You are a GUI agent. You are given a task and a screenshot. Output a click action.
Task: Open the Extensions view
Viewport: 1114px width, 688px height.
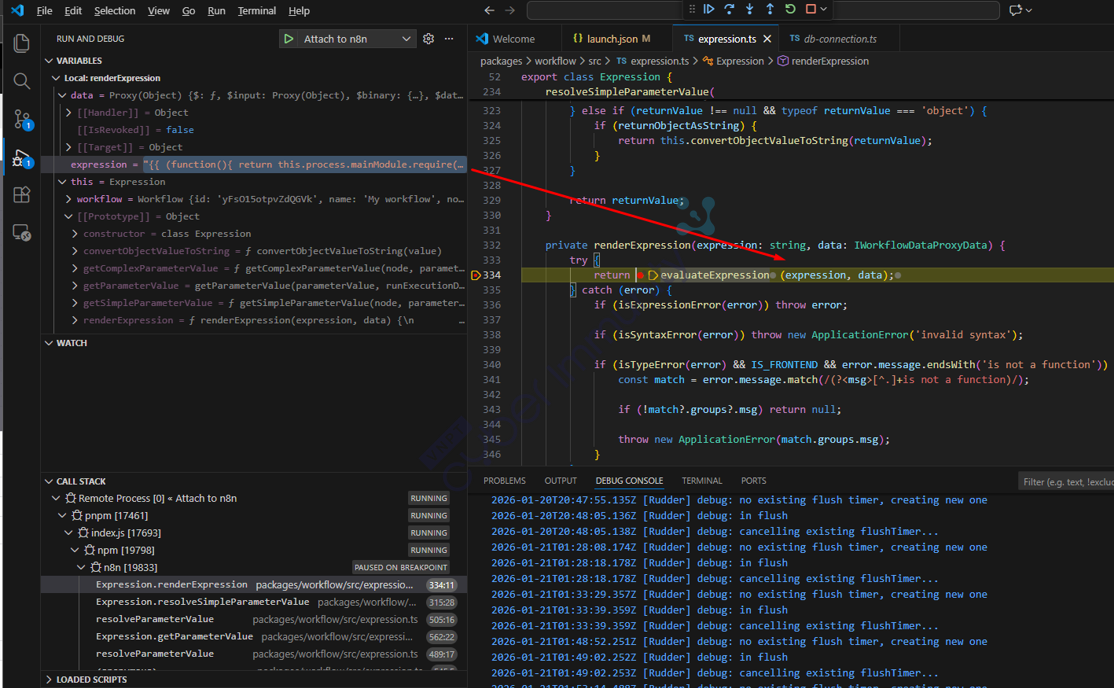coord(21,195)
